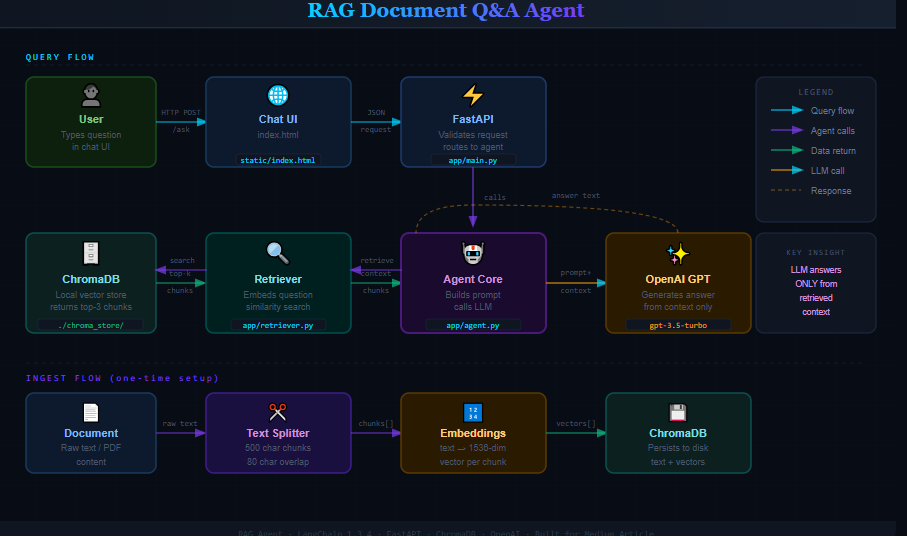Click the 'HTTP POST' arrow label
The height and width of the screenshot is (539, 907).
pos(180,113)
